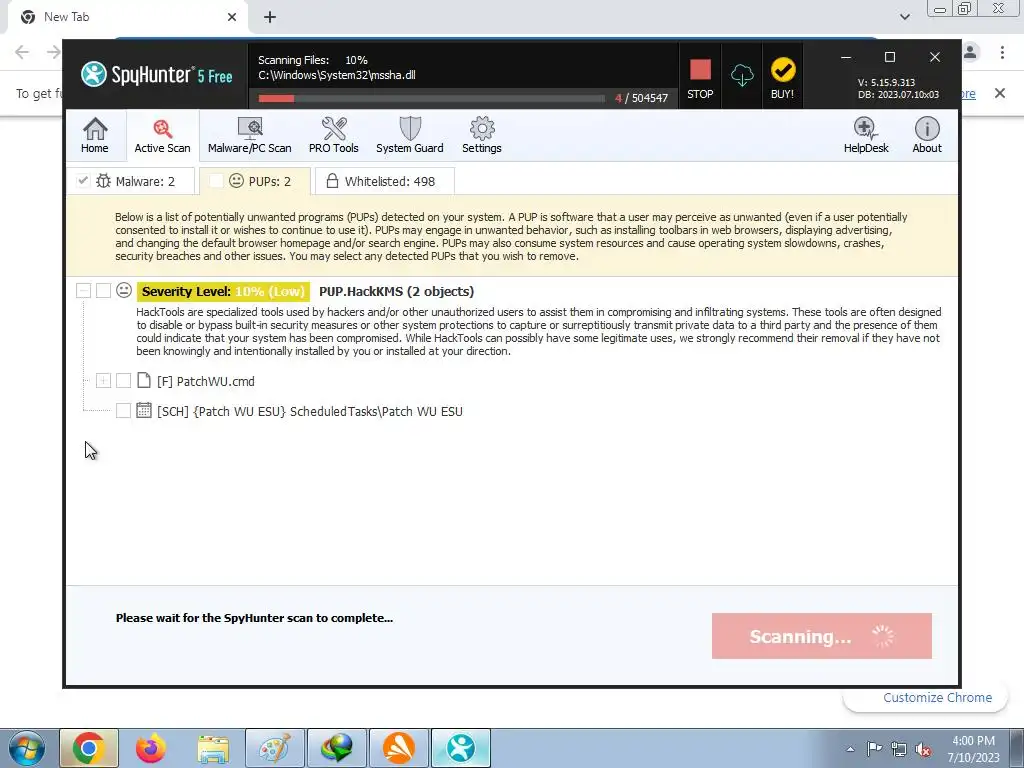
Task: Click the version text V: 5.15.9.313
Action: tap(886, 82)
